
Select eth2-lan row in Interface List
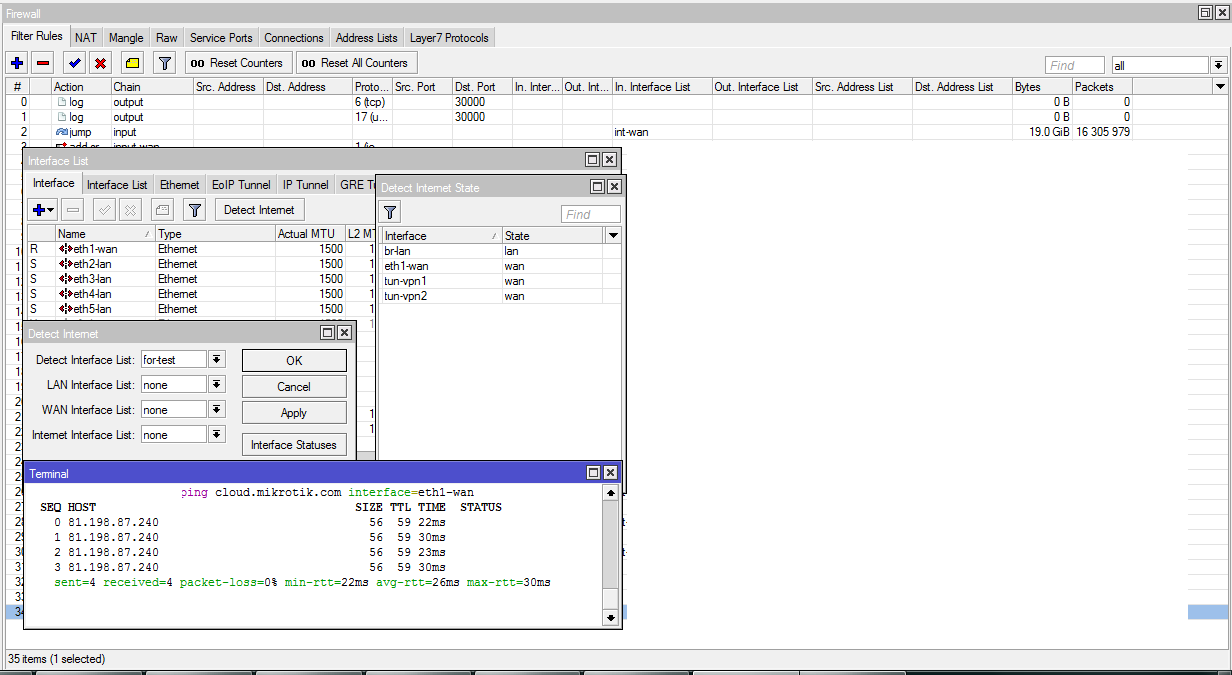pyautogui.click(x=200, y=264)
